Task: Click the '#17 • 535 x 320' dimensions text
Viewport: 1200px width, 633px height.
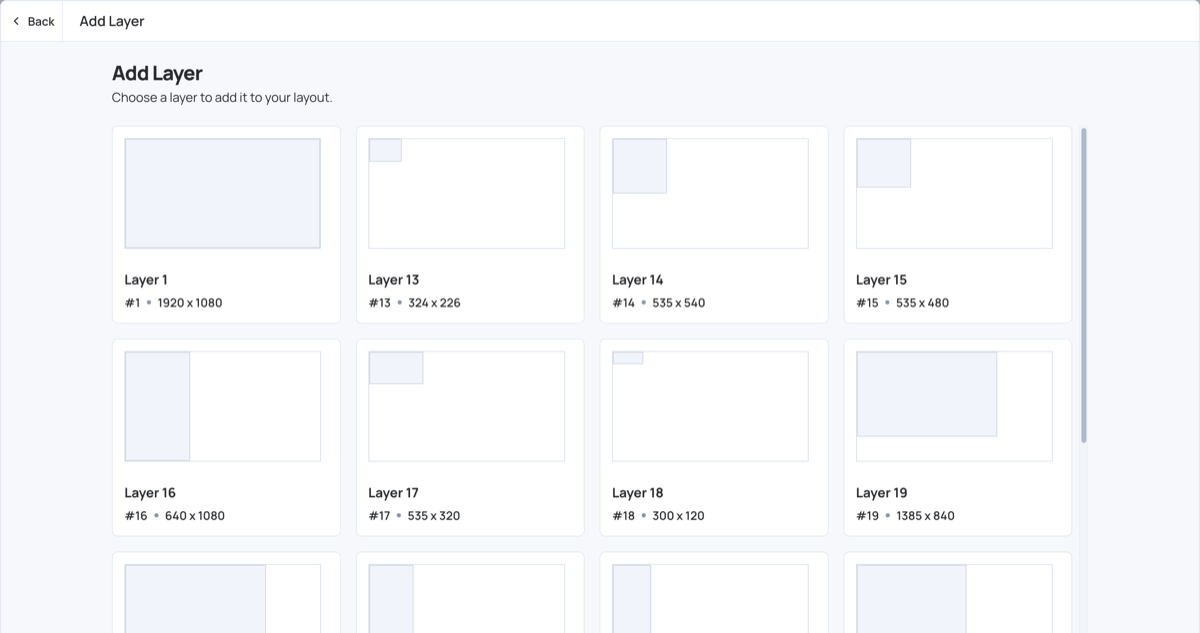Action: click(x=414, y=516)
